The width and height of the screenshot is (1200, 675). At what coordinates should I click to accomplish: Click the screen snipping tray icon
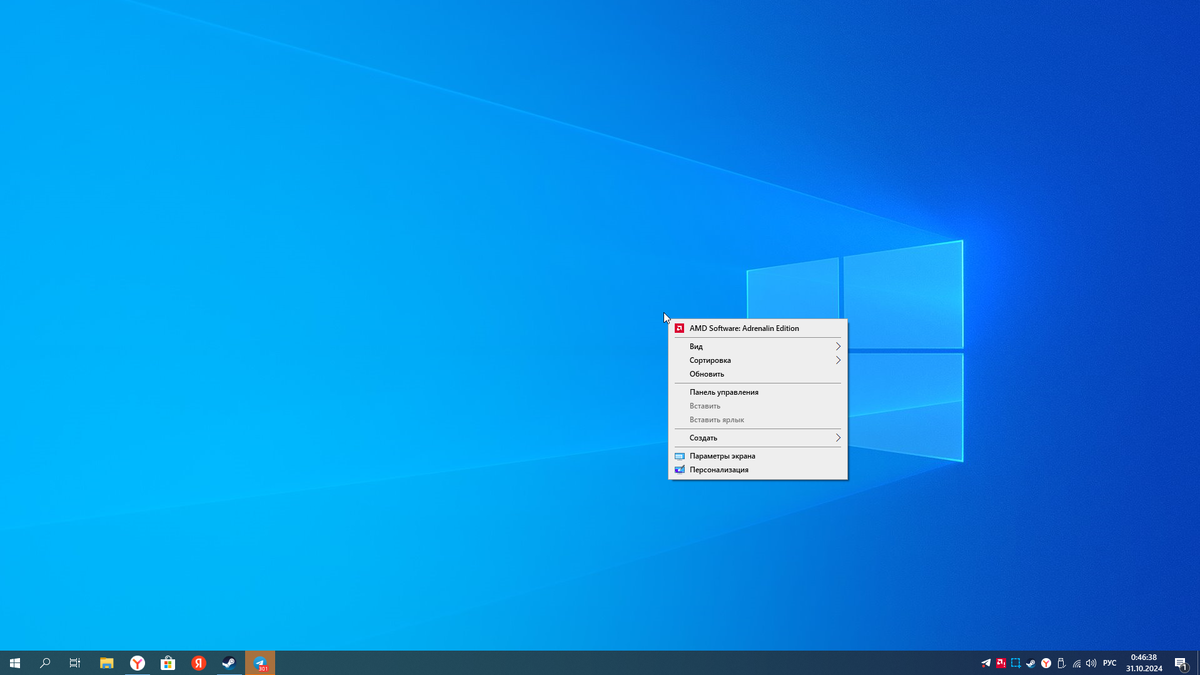coord(1015,663)
